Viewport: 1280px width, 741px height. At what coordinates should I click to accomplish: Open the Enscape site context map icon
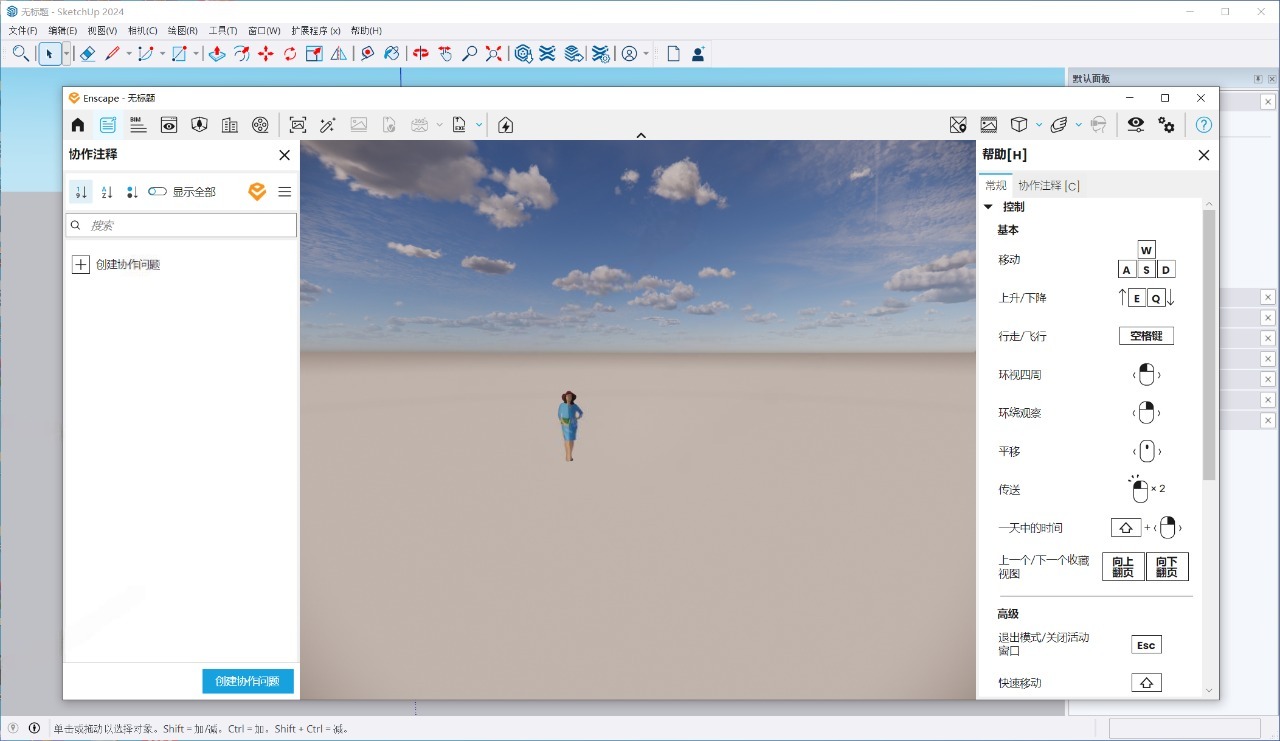(x=958, y=125)
